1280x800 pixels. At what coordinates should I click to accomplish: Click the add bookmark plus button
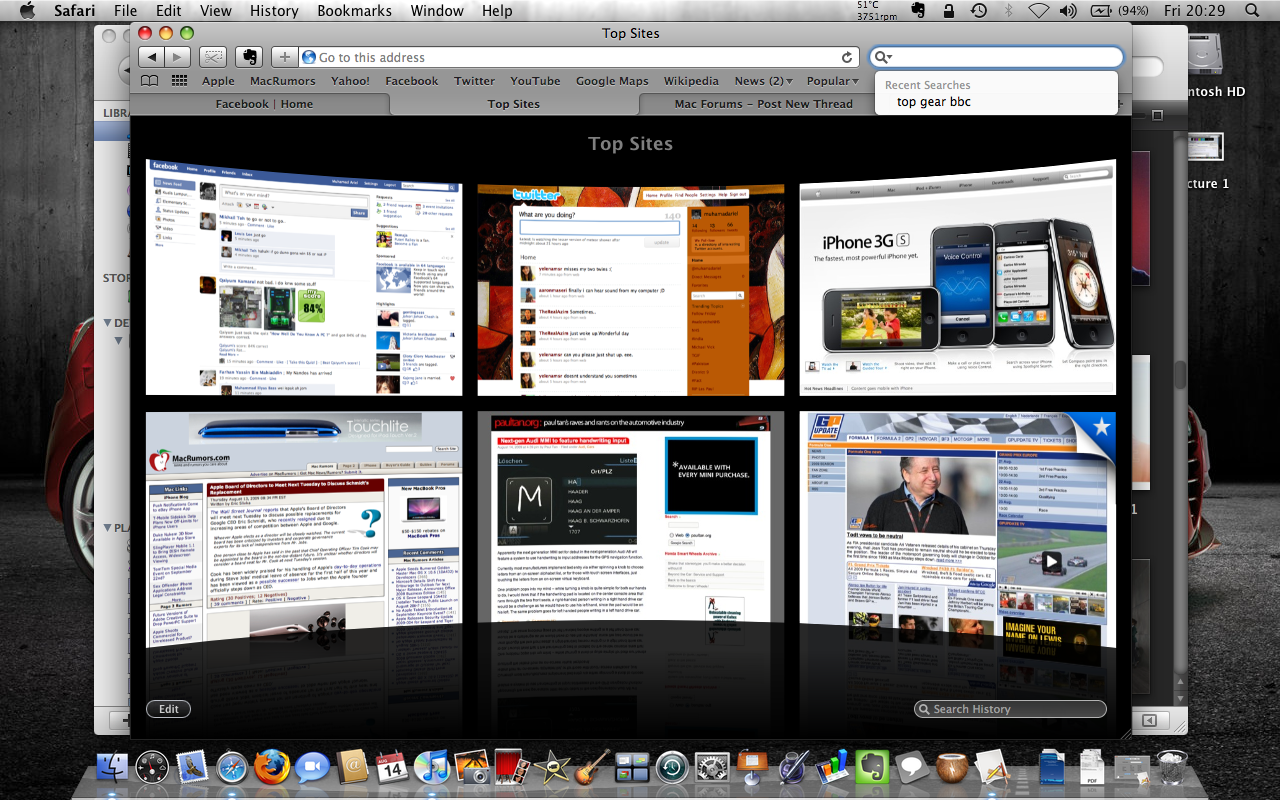(285, 58)
